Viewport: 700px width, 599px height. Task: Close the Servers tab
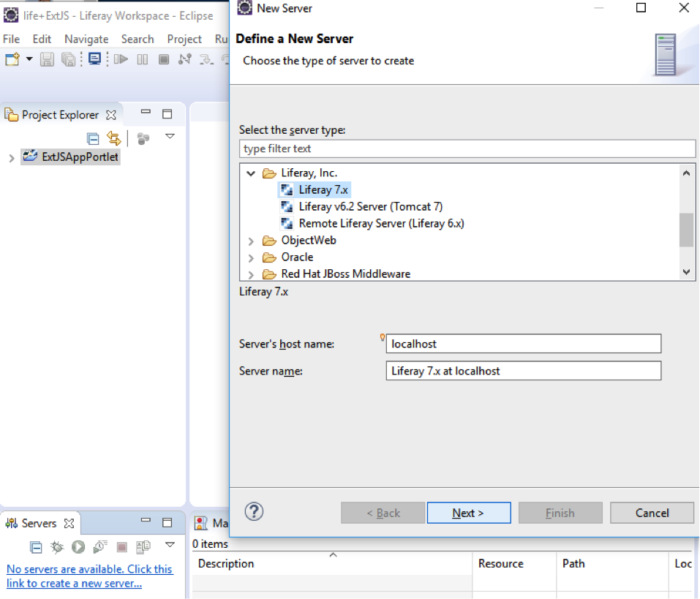[69, 523]
